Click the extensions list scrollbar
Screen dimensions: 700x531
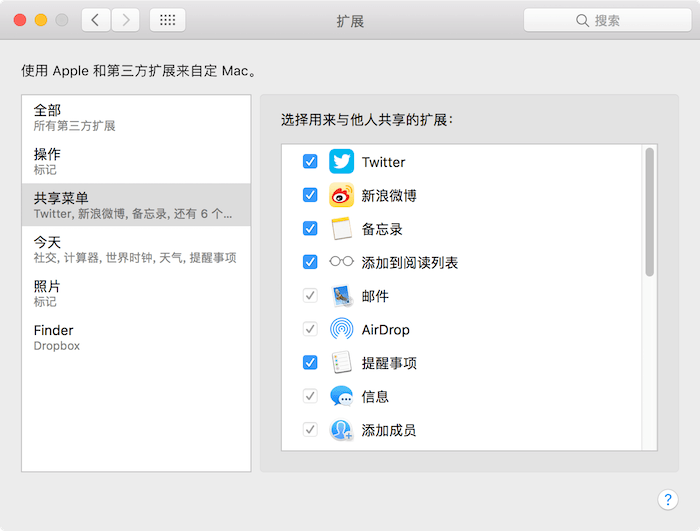[x=650, y=212]
